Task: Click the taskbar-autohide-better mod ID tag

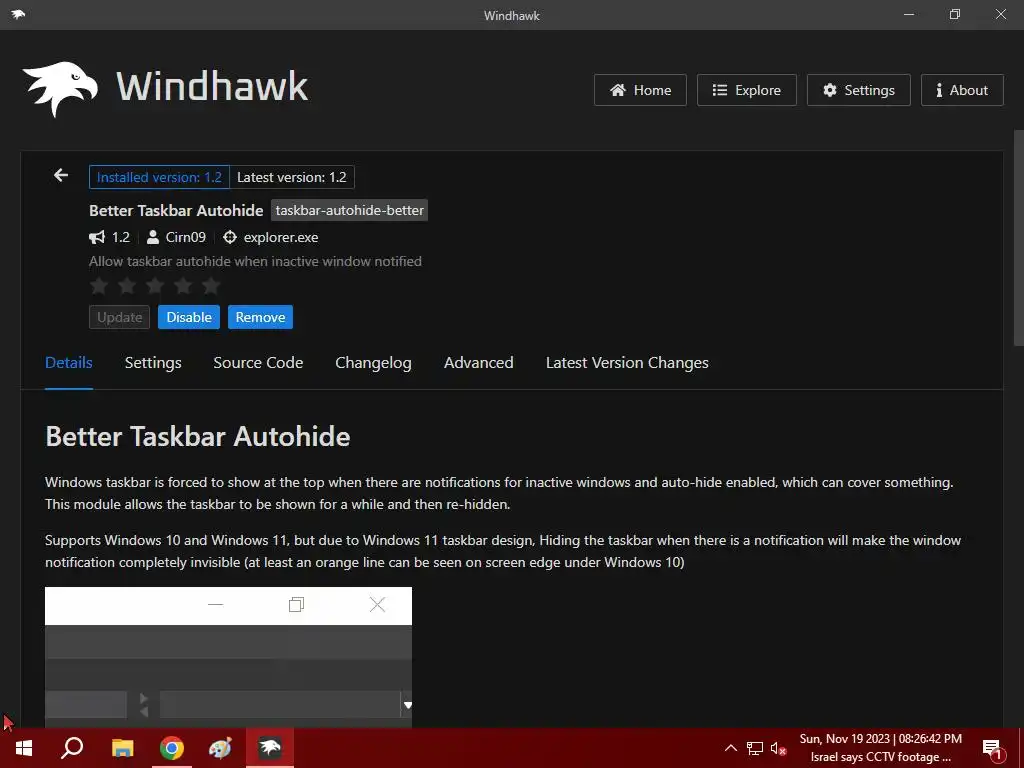Action: click(349, 210)
